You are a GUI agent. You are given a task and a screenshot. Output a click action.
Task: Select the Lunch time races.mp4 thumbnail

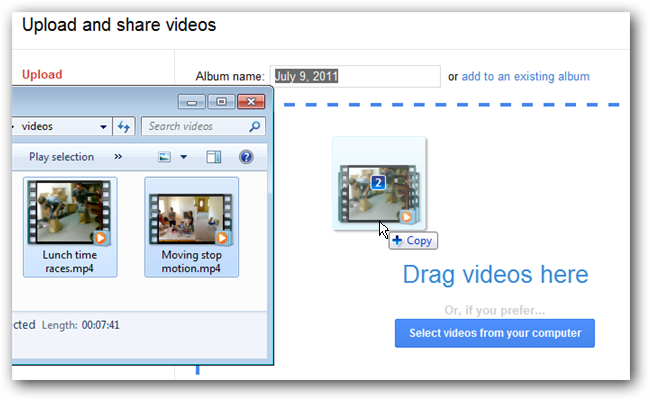(x=69, y=212)
